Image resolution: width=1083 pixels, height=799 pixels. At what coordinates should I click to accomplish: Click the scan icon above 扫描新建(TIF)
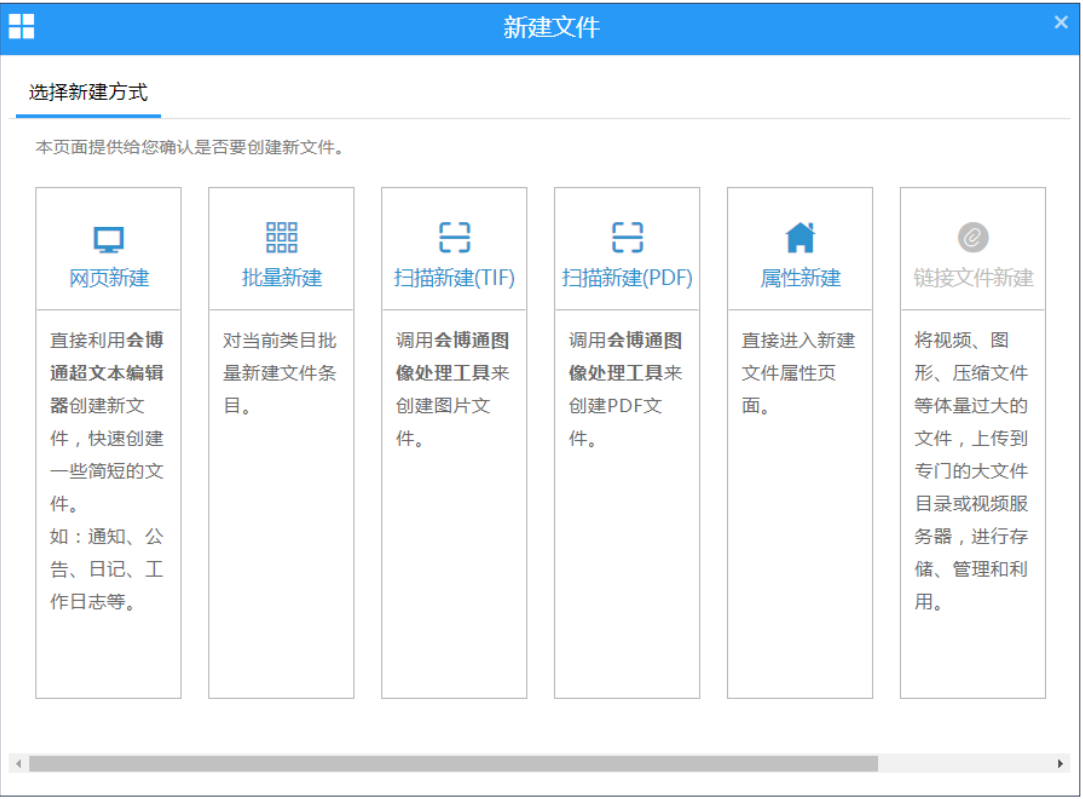(x=454, y=238)
